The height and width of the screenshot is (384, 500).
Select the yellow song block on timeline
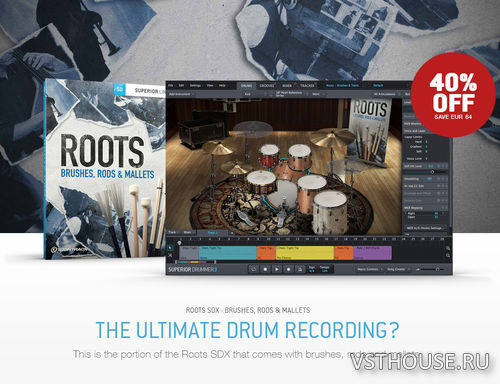click(x=305, y=253)
